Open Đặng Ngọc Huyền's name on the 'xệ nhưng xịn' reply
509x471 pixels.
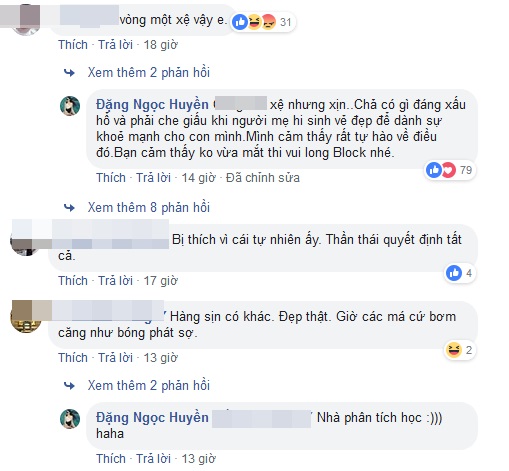click(152, 105)
